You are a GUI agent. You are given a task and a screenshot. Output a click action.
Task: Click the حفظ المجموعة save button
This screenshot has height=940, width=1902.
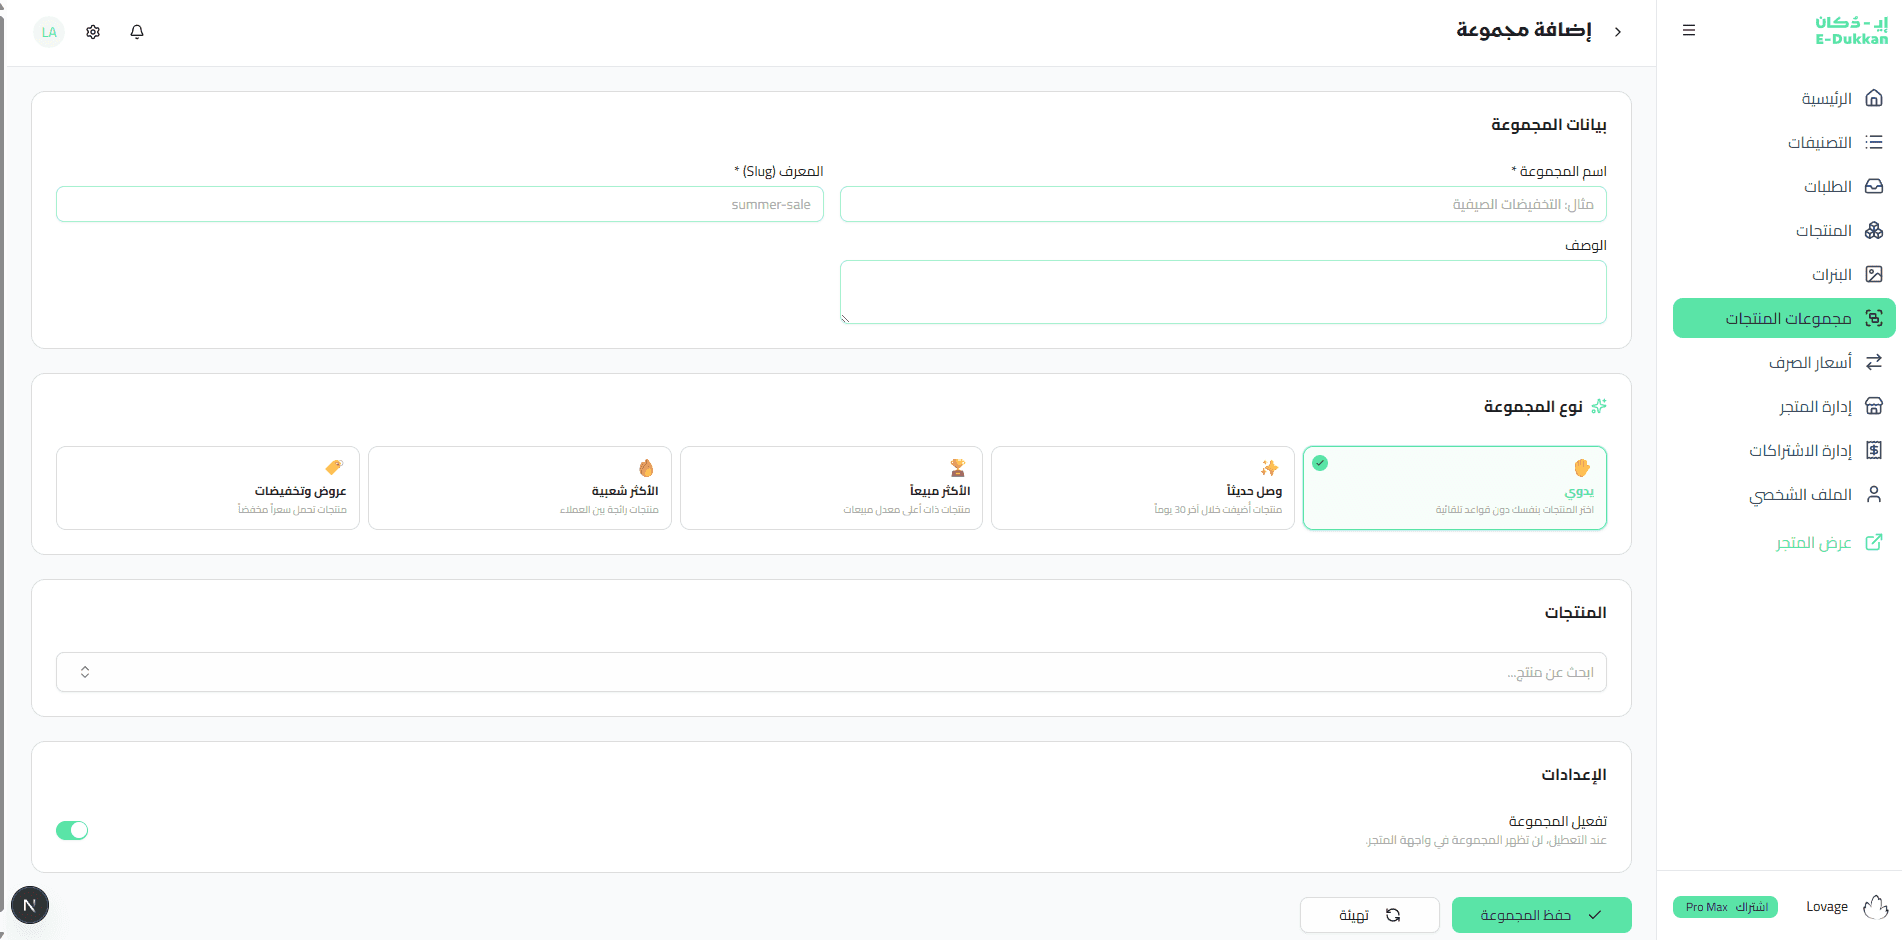click(x=1541, y=915)
